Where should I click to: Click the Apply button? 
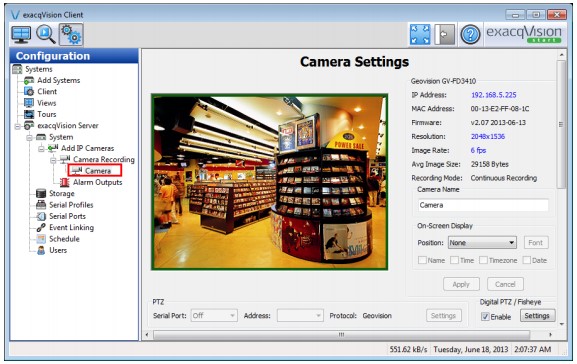click(x=461, y=284)
